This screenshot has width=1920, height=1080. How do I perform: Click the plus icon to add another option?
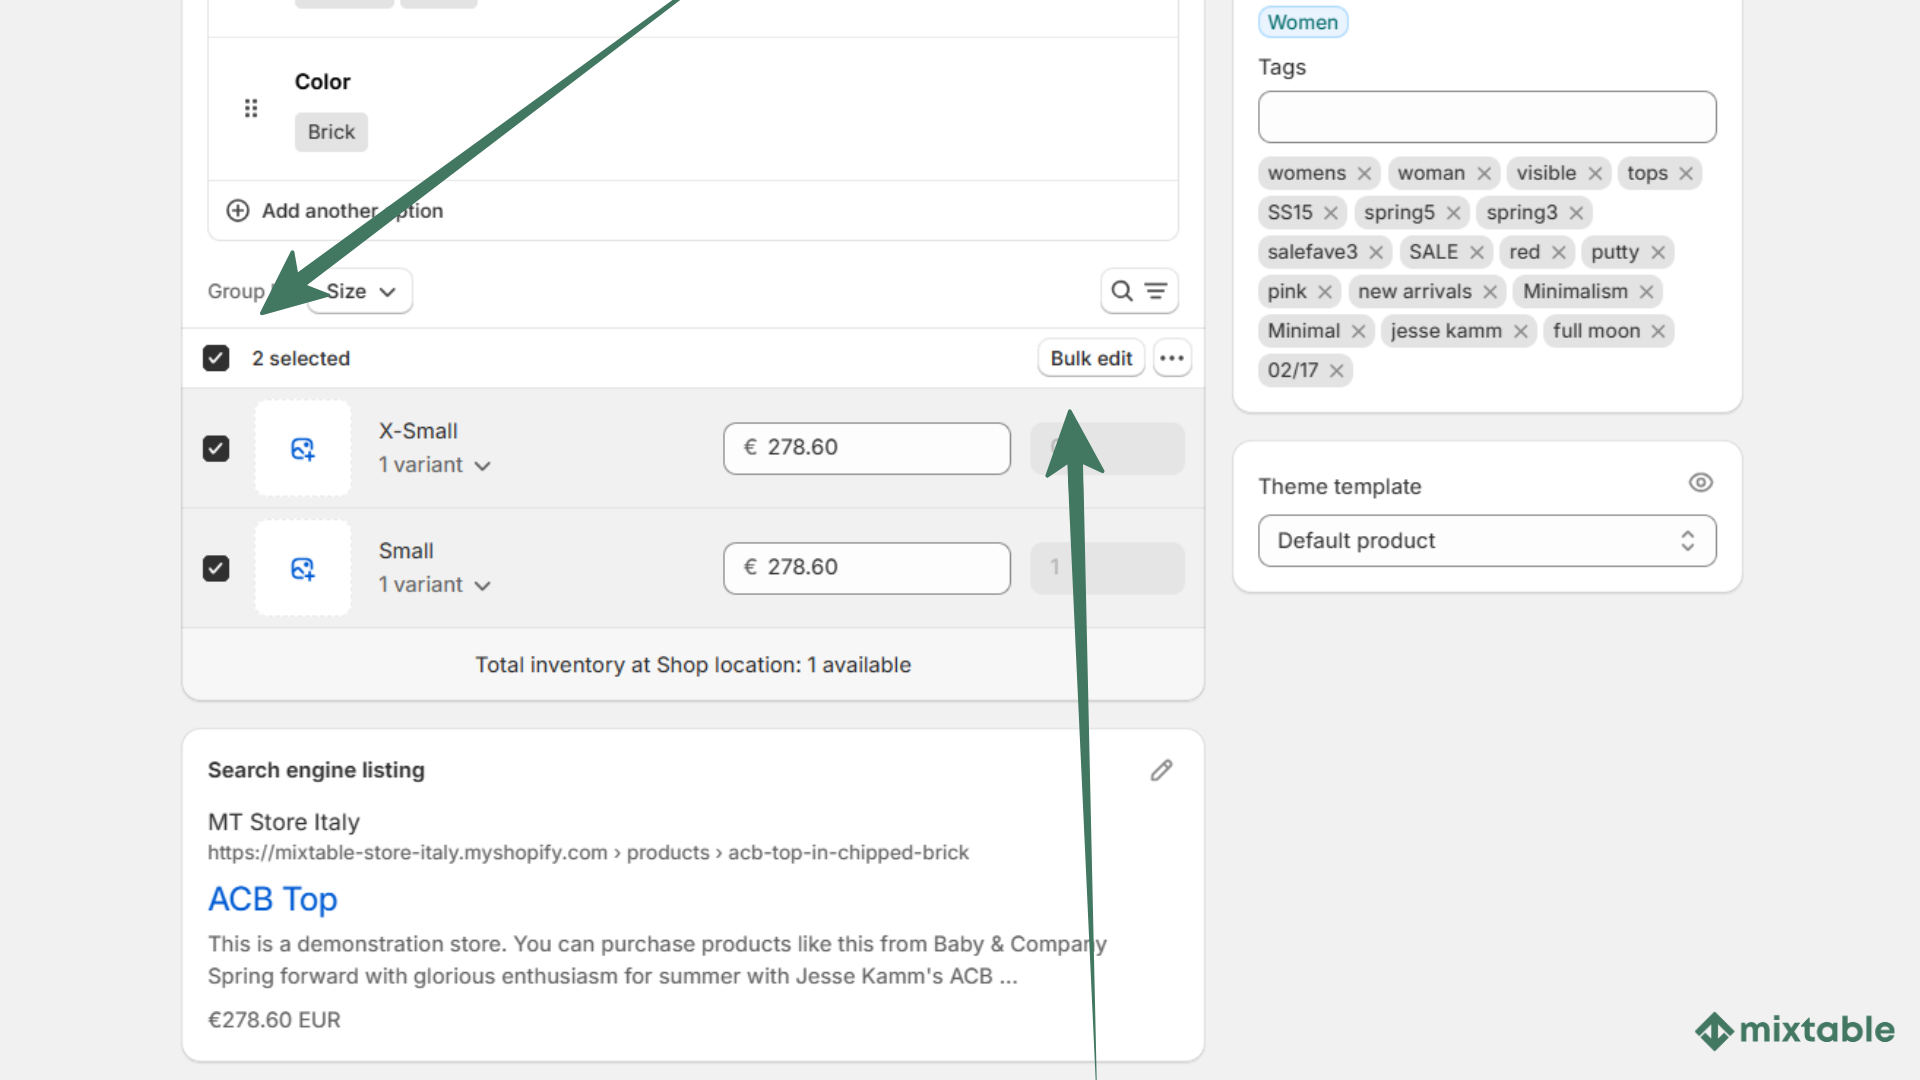coord(238,210)
